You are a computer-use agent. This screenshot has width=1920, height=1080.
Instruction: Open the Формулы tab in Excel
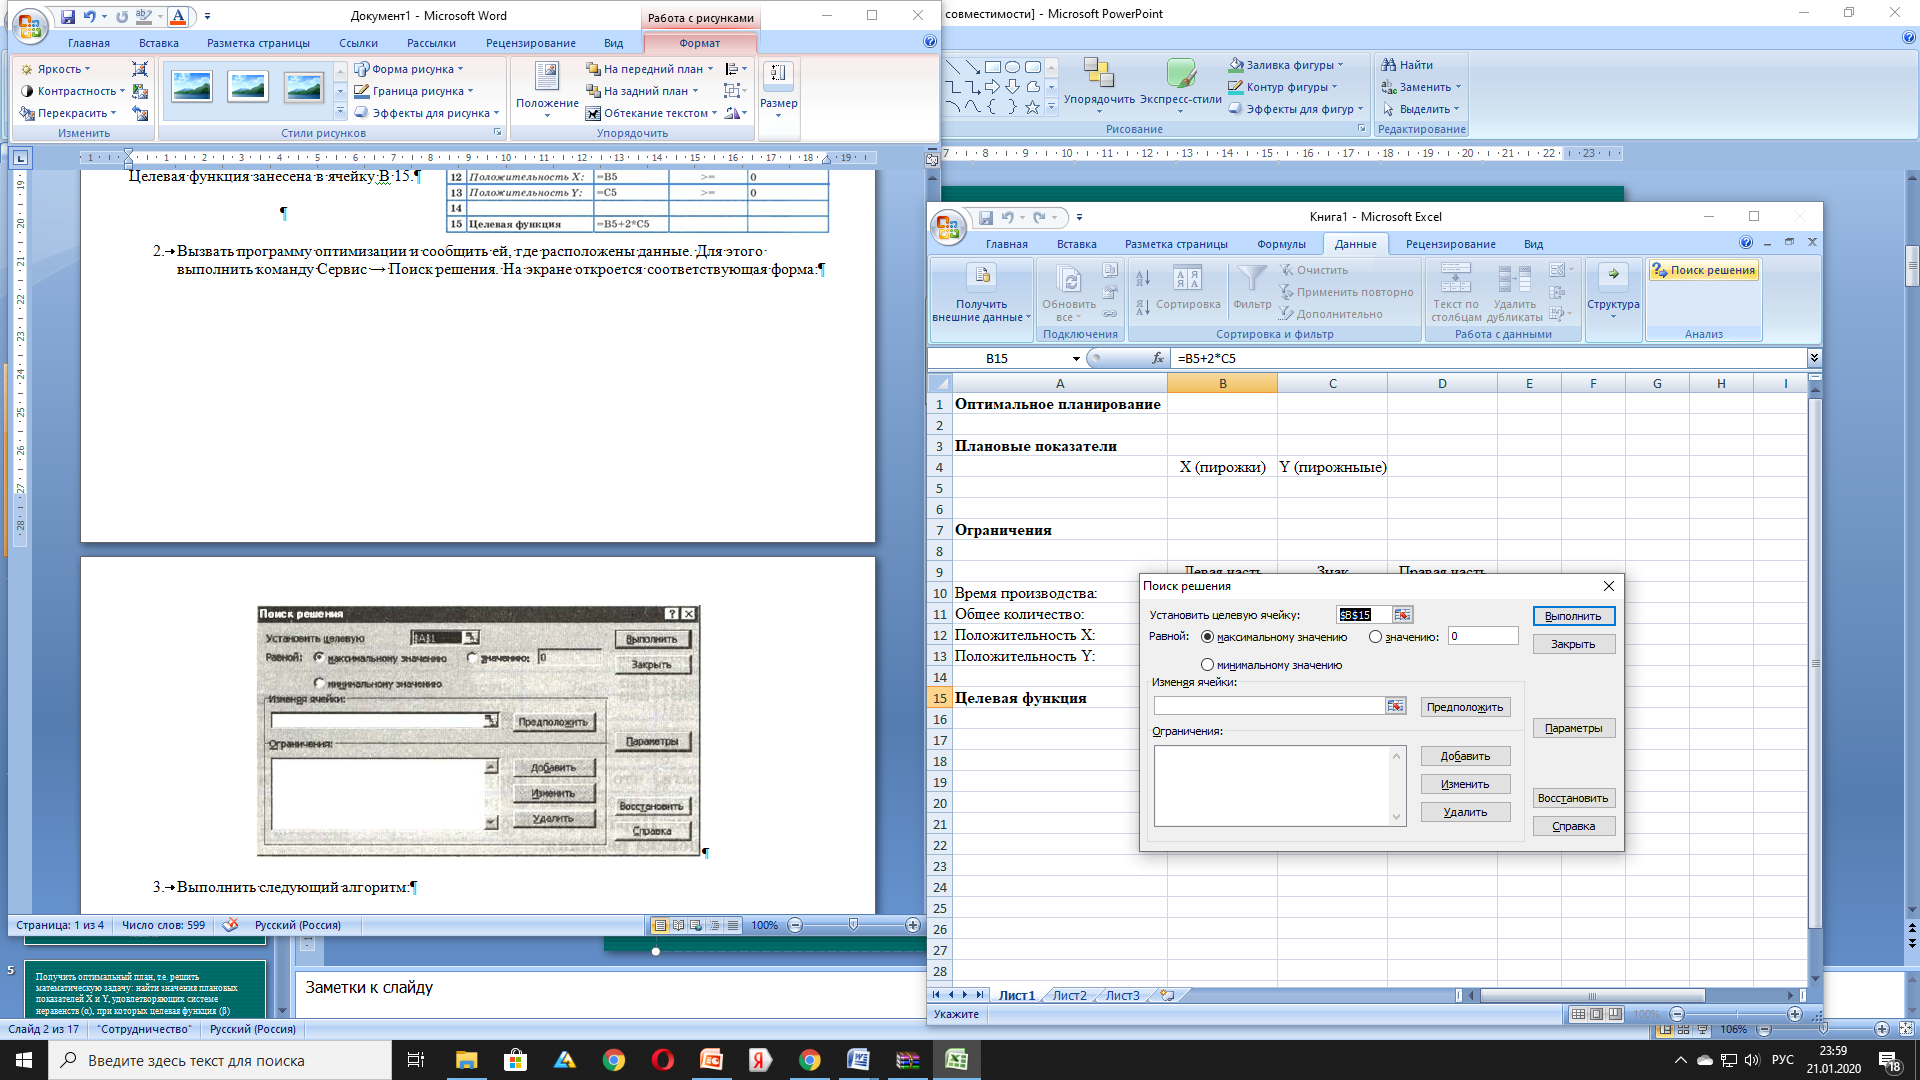click(x=1281, y=244)
